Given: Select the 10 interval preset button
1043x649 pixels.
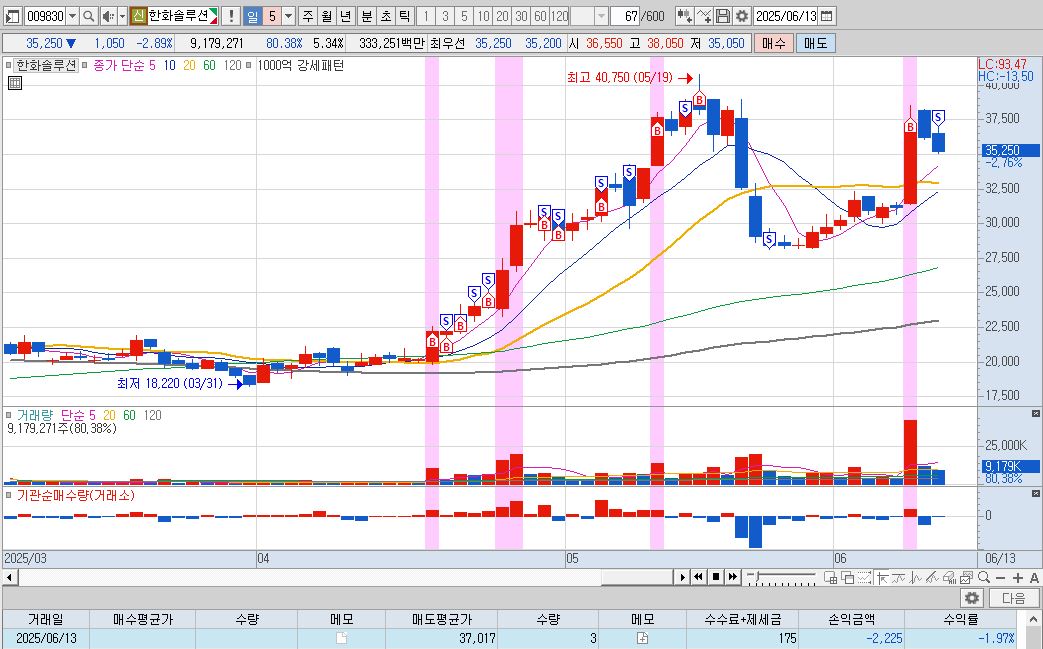Looking at the screenshot, I should click(x=483, y=16).
